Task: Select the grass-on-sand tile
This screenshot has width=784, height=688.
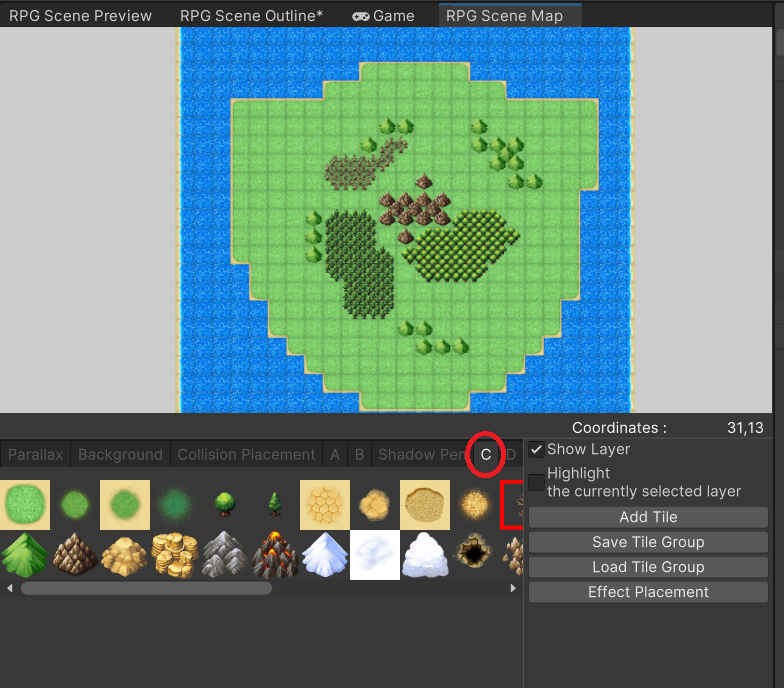Action: click(125, 504)
